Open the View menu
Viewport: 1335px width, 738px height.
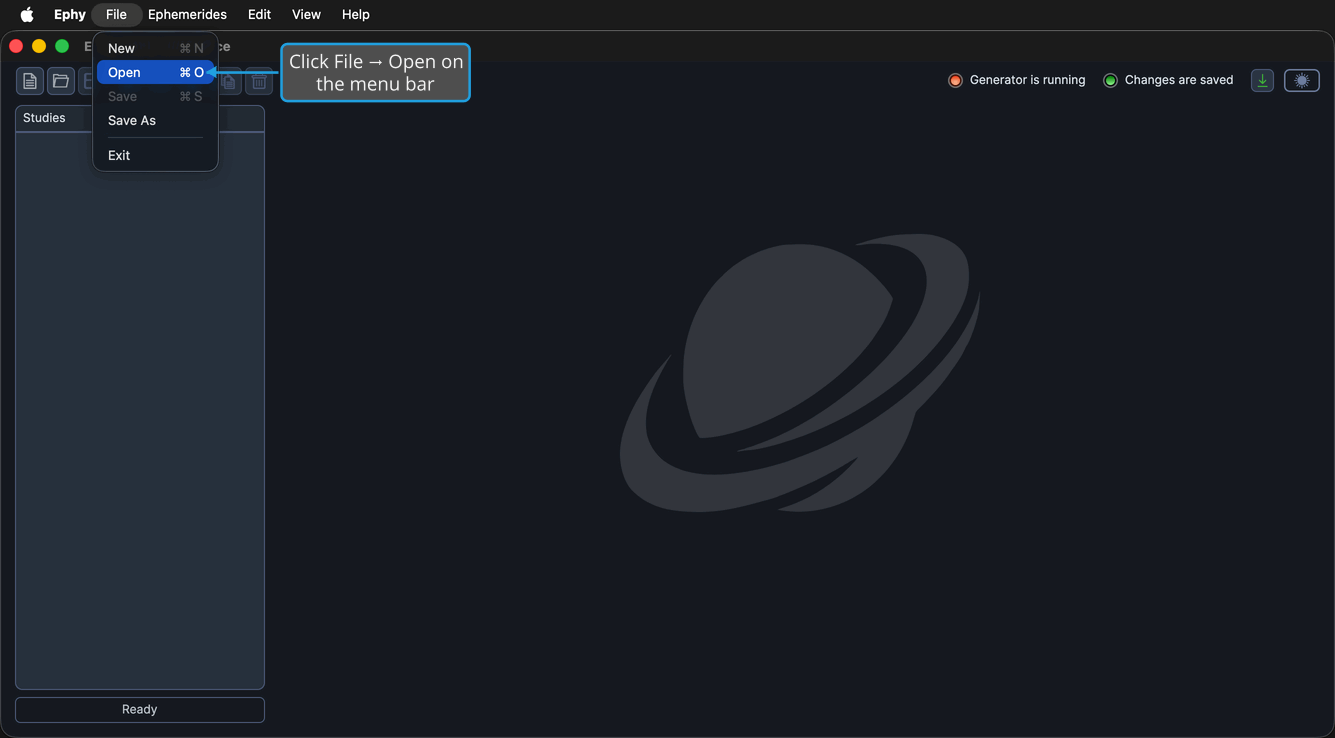click(x=306, y=14)
